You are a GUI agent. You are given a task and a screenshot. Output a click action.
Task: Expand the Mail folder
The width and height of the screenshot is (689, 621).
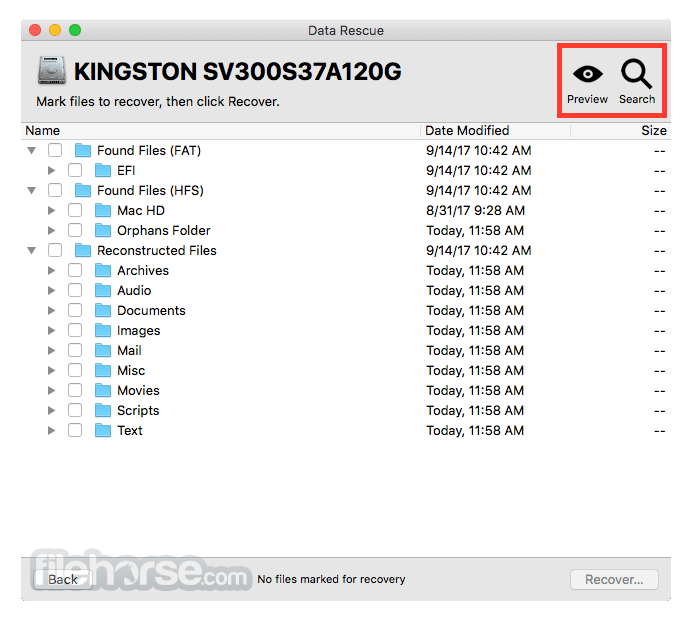tap(51, 350)
